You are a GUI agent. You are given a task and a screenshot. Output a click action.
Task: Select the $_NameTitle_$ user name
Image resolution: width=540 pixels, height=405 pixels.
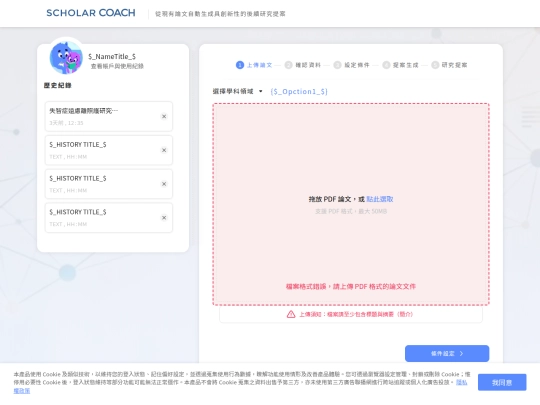pos(112,56)
